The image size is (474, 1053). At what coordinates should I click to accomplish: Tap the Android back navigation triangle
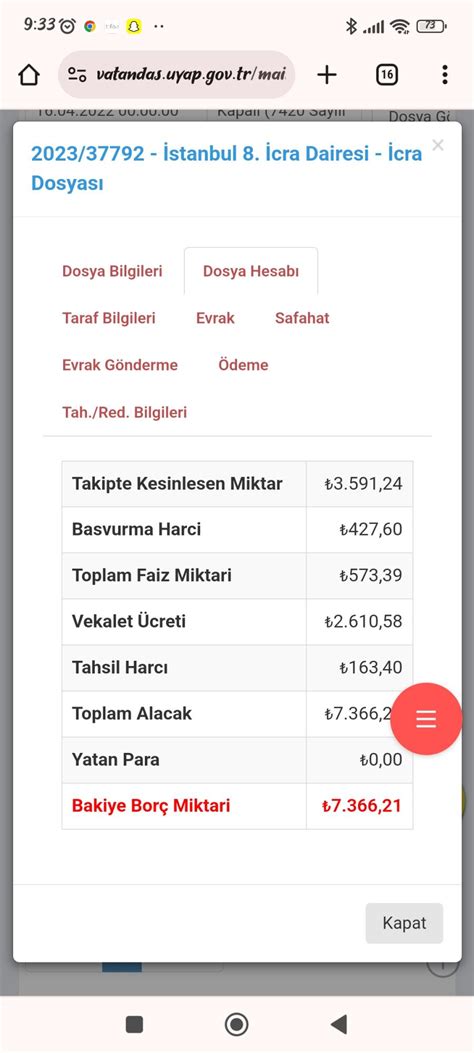pos(339,1024)
